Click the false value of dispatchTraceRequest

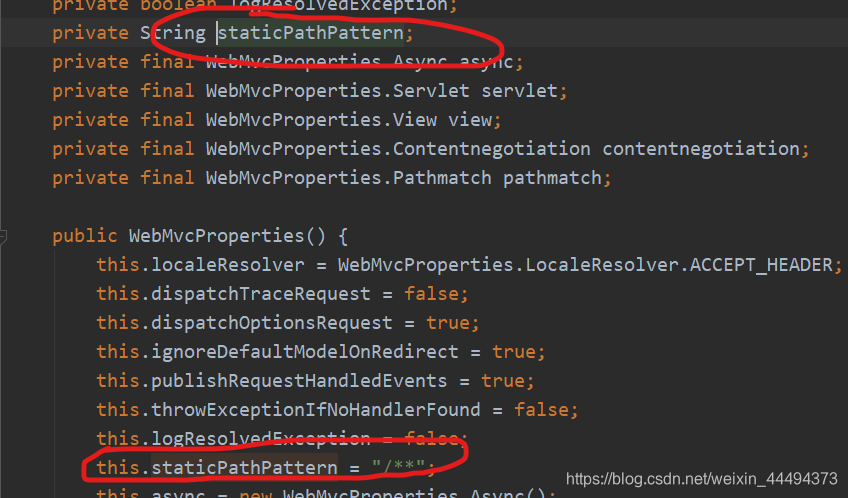431,294
